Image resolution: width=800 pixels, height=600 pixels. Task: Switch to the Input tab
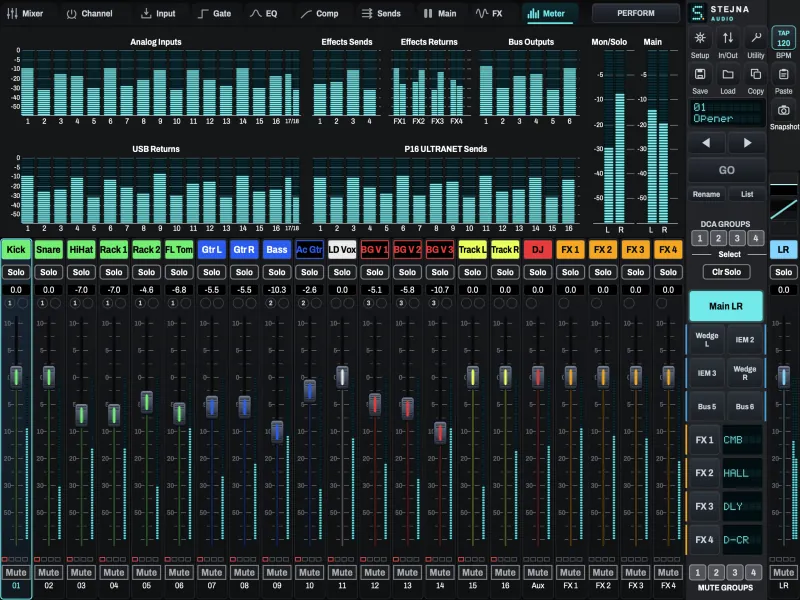158,13
